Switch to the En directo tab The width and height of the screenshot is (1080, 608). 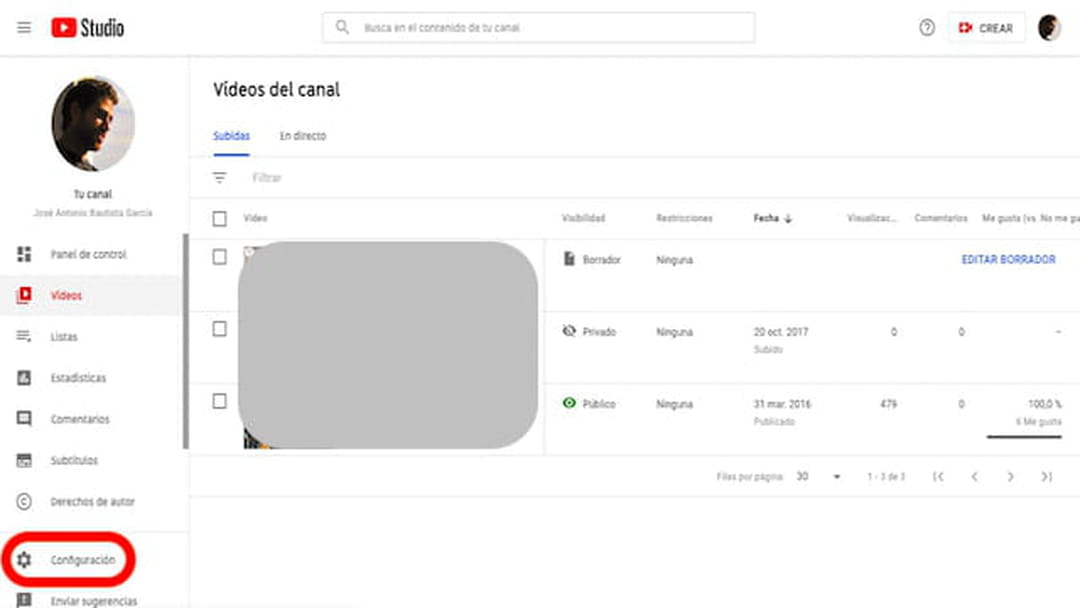coord(302,135)
